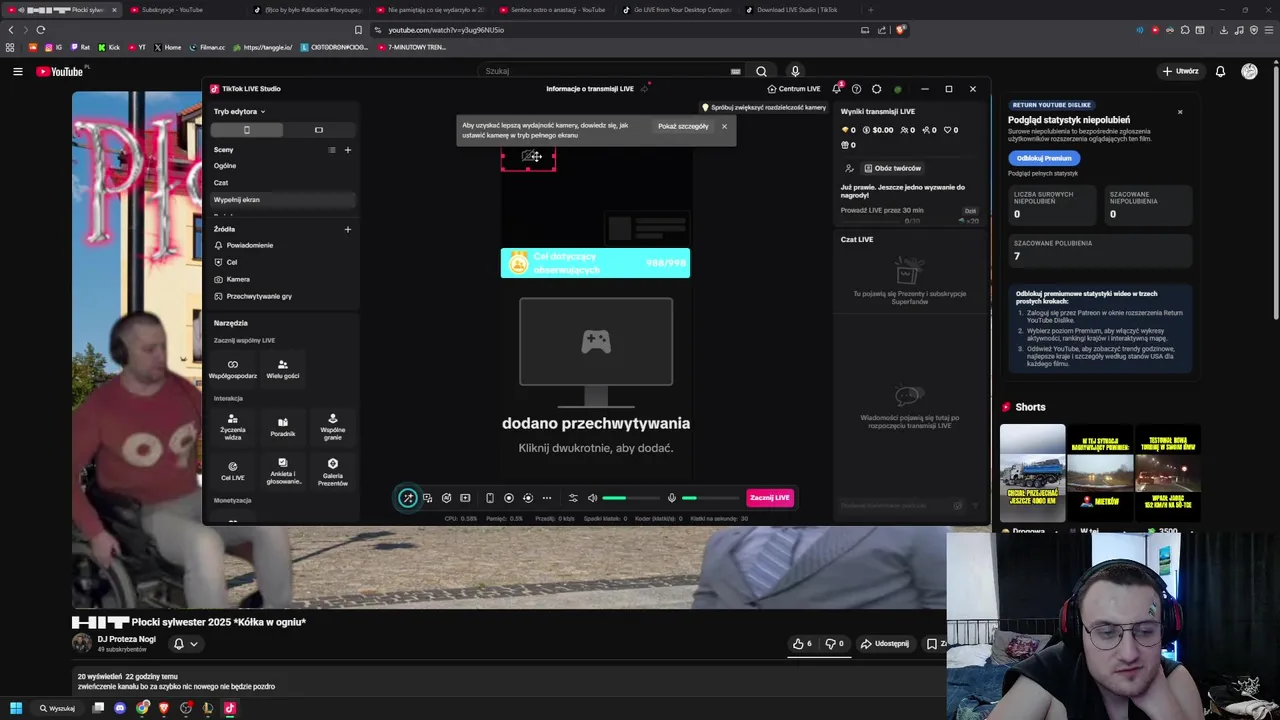Open DJ Proteza Nogi channel link
1280x720 pixels.
126,639
